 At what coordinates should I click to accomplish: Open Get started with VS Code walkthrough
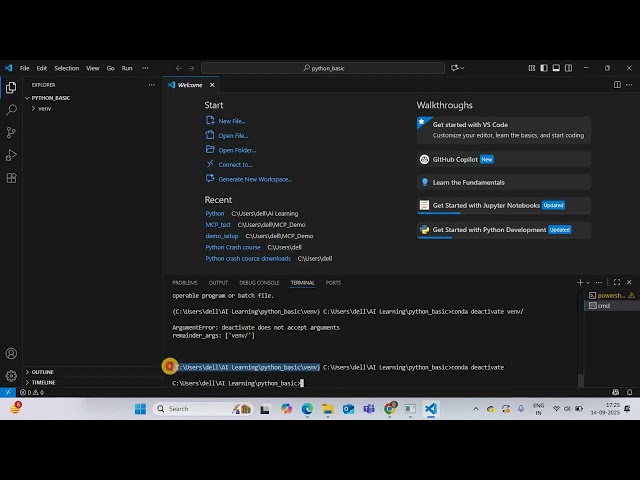click(504, 130)
